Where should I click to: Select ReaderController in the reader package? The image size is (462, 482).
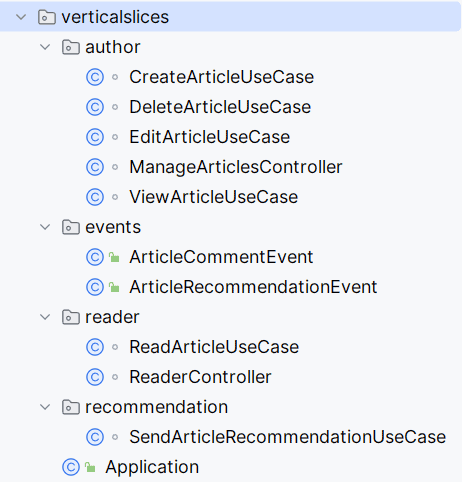click(x=200, y=377)
